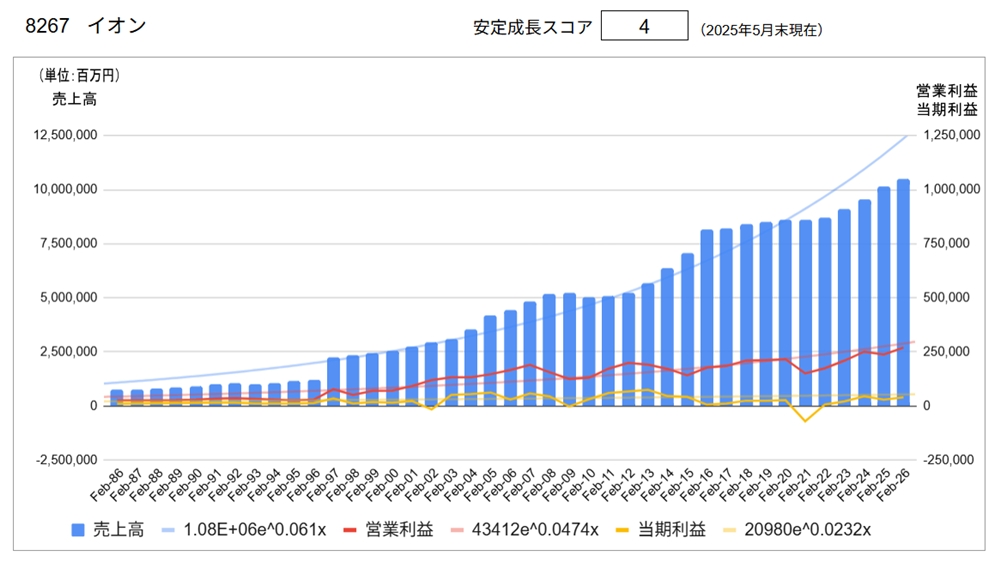Click the Feb-09 x-axis label
Viewport: 1000px width, 568px height.
559,485
